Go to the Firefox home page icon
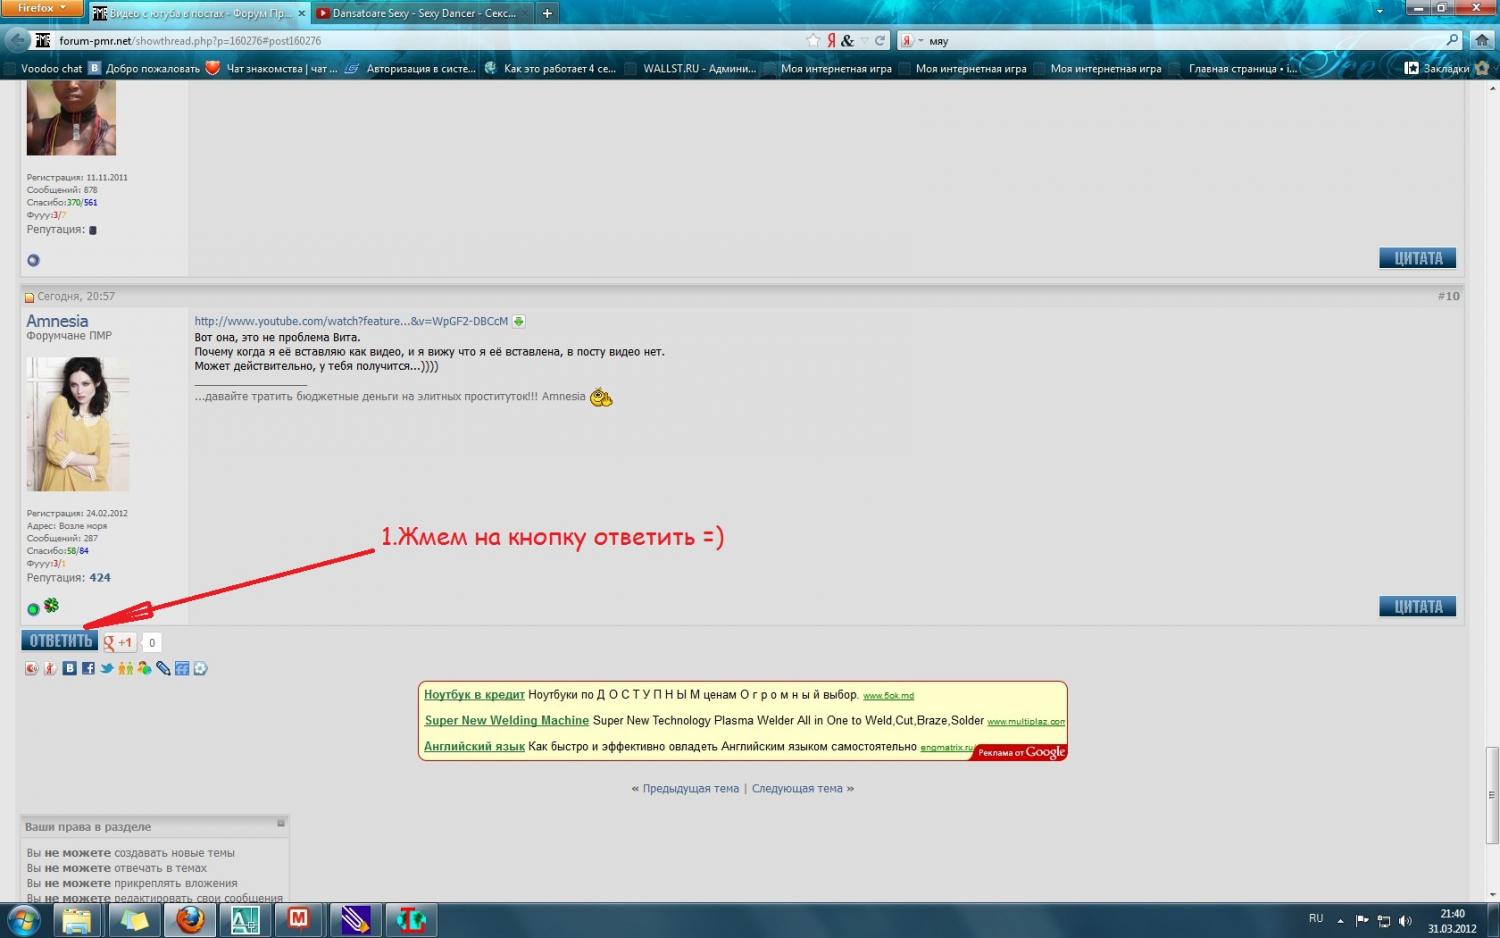 (1481, 41)
